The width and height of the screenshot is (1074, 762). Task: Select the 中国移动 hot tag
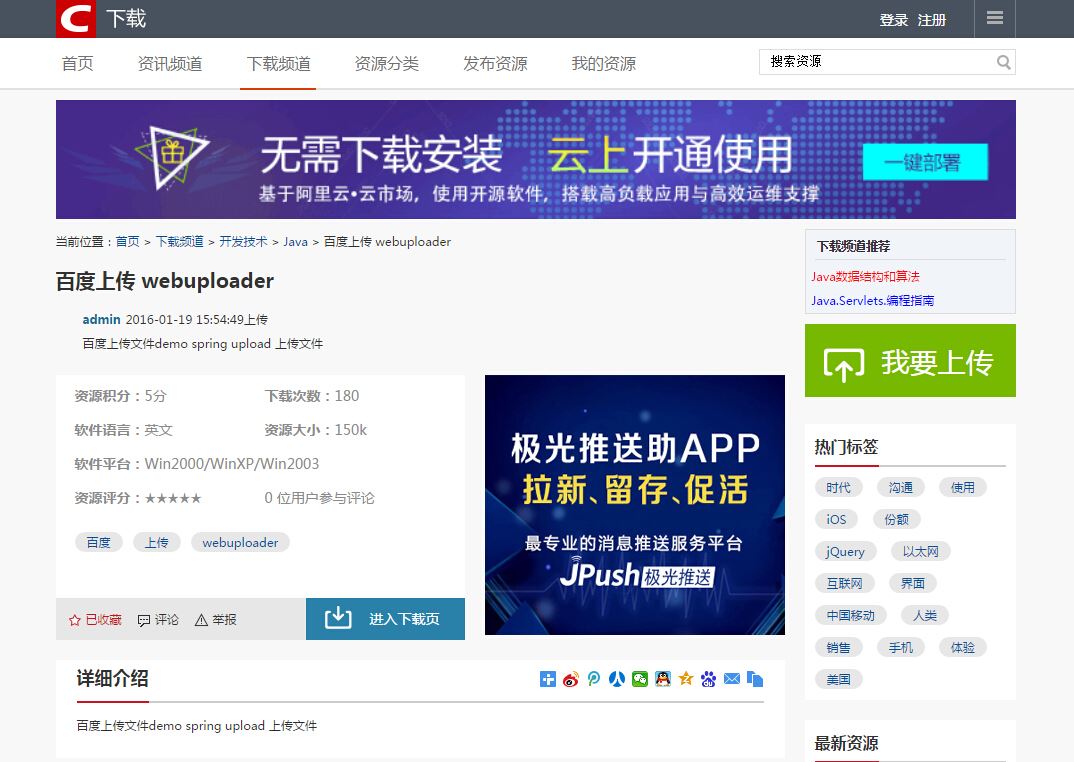pyautogui.click(x=851, y=615)
